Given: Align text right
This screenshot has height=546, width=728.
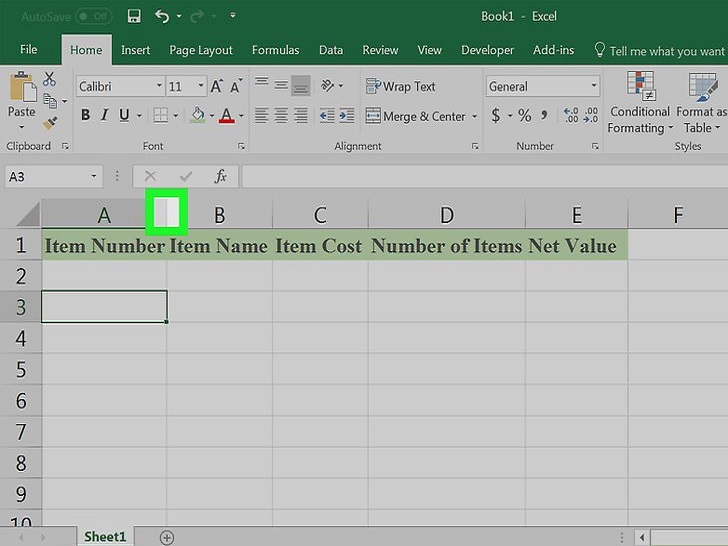Looking at the screenshot, I should pos(301,116).
